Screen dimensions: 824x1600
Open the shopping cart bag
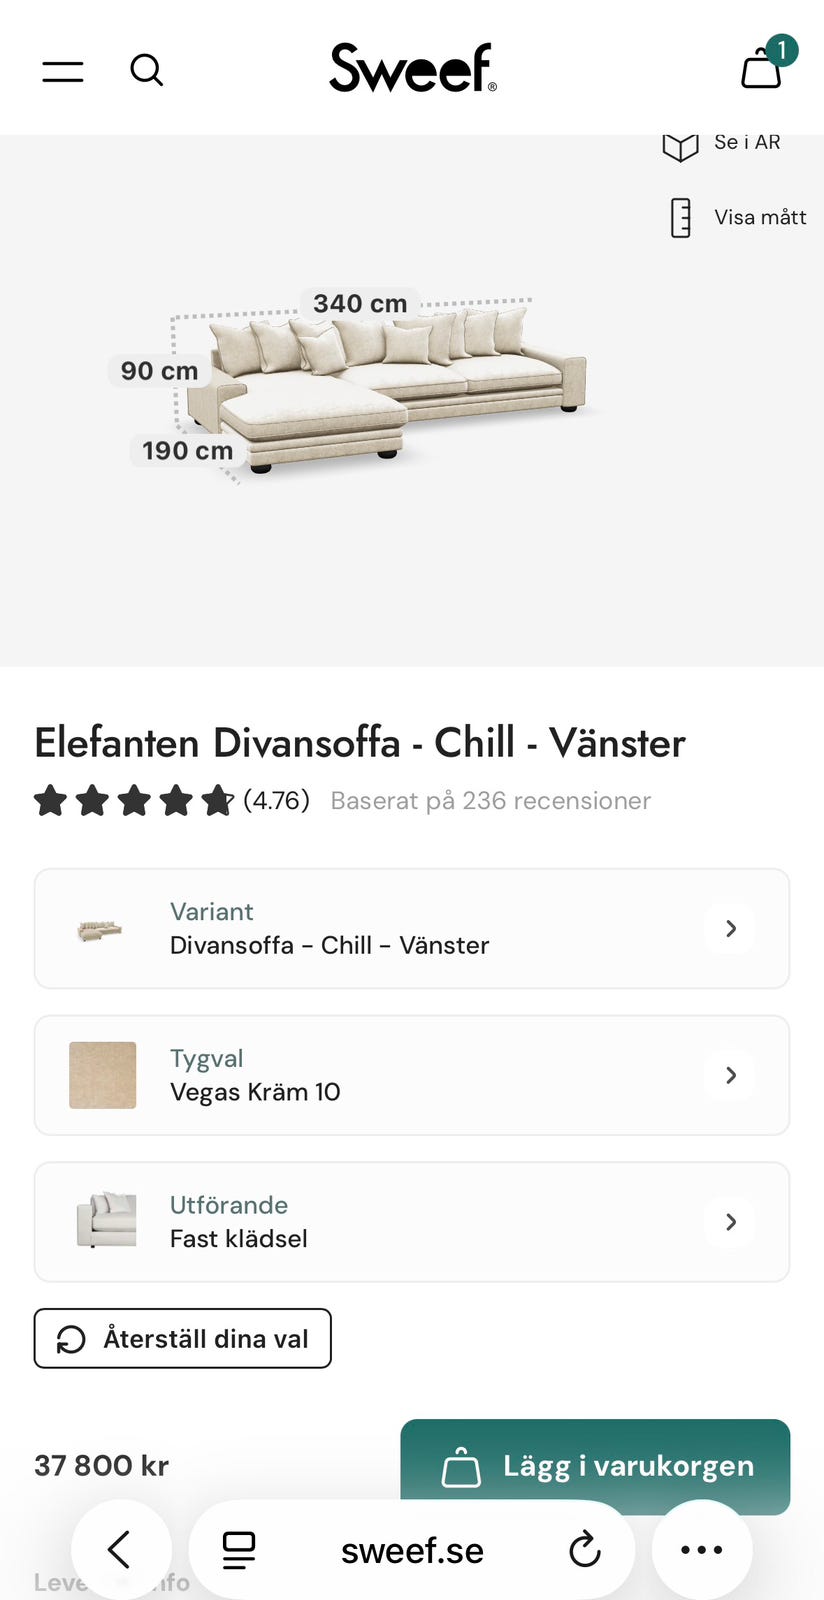point(762,68)
